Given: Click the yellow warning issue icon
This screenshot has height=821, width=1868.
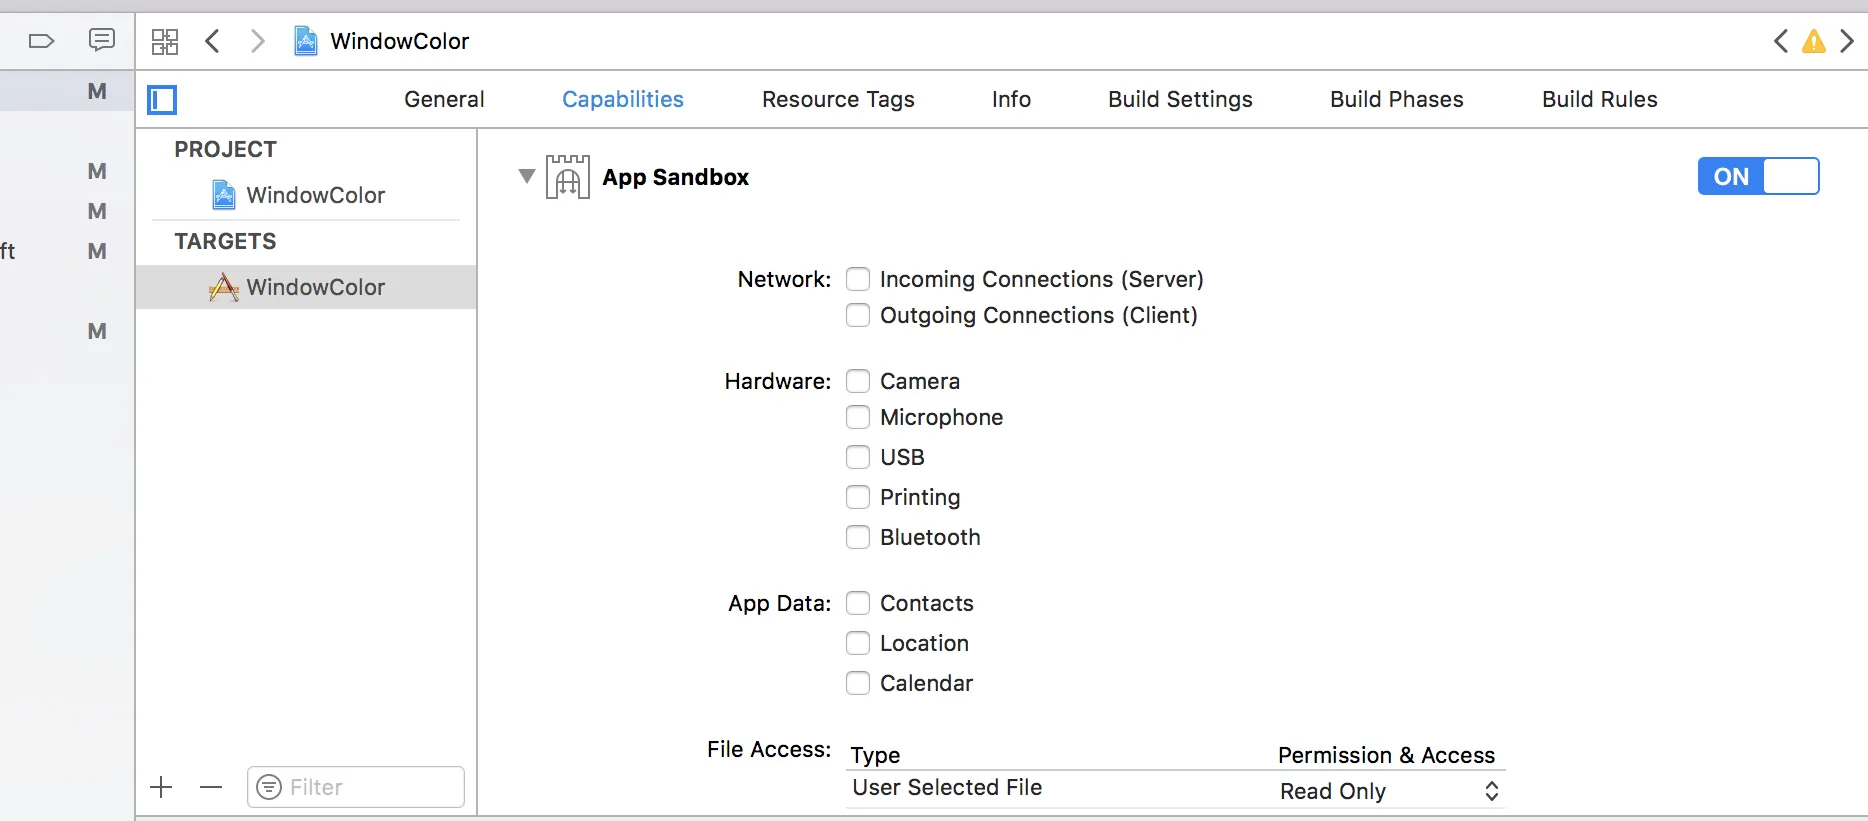Looking at the screenshot, I should click(1813, 41).
